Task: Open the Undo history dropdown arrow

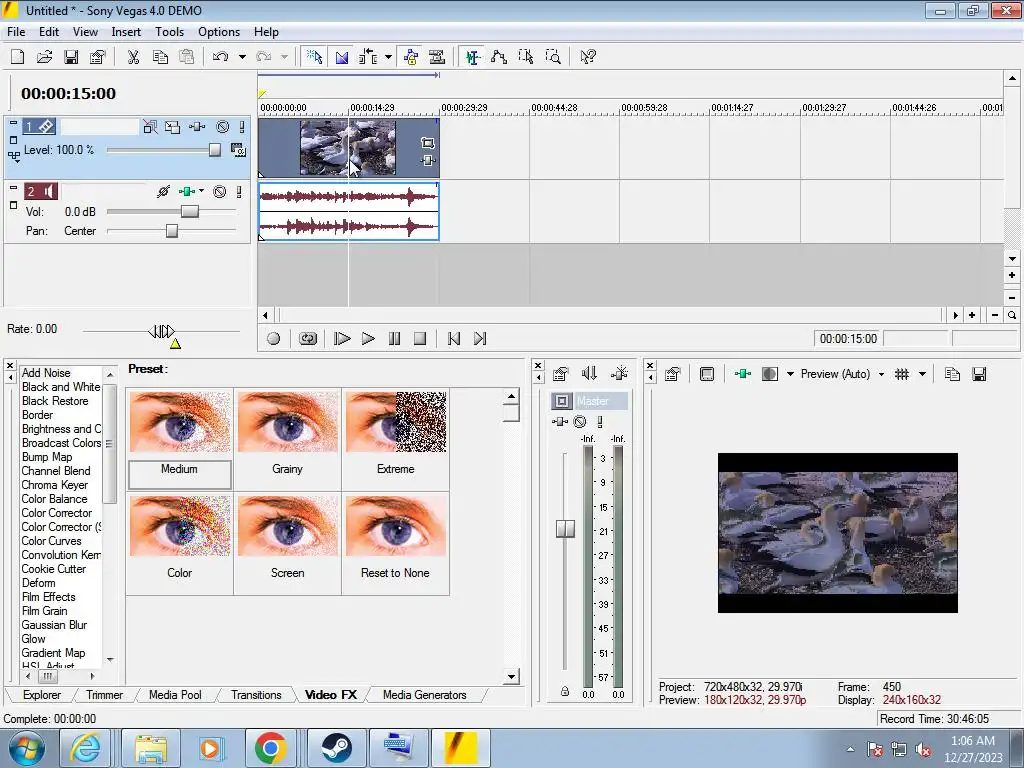Action: [242, 57]
